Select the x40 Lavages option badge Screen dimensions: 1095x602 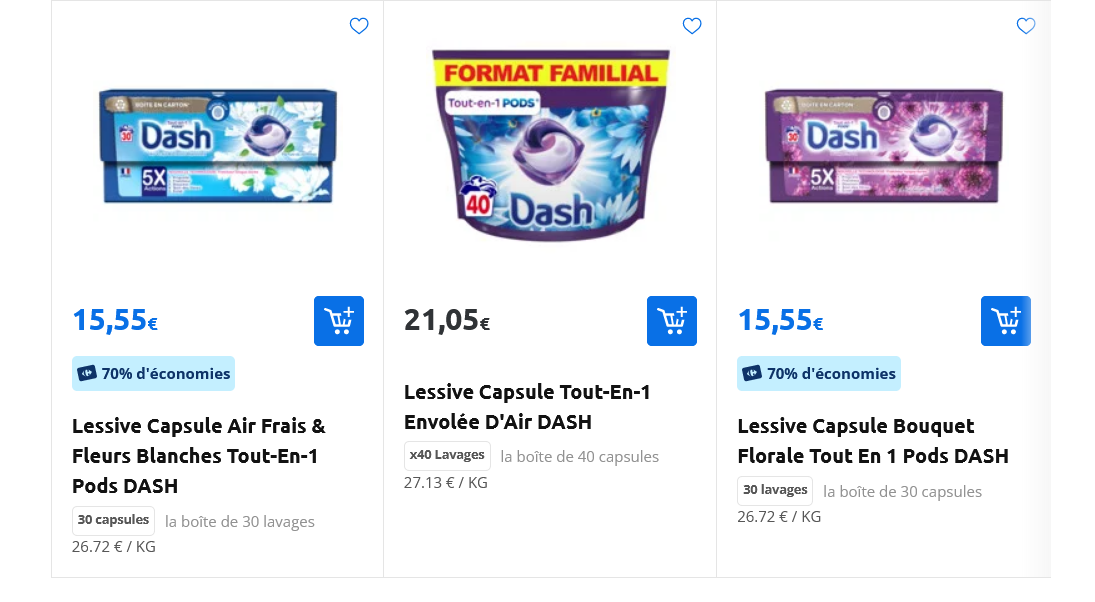pos(447,455)
